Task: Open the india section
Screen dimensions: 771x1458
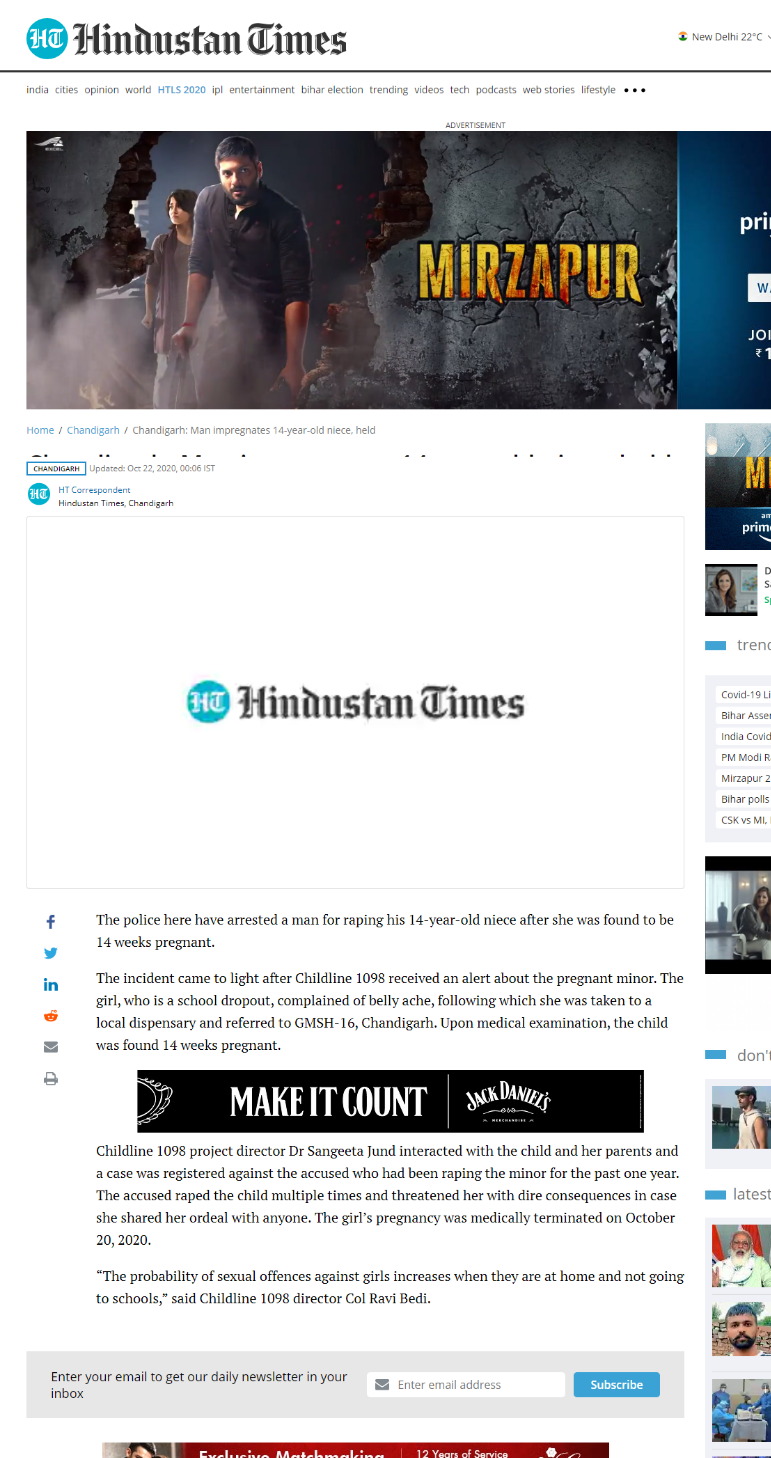Action: (x=37, y=90)
